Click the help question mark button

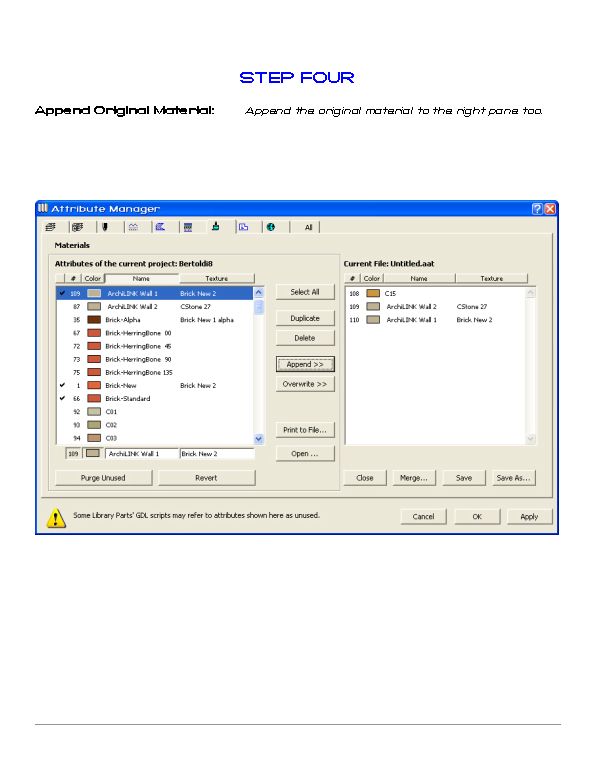[x=537, y=209]
